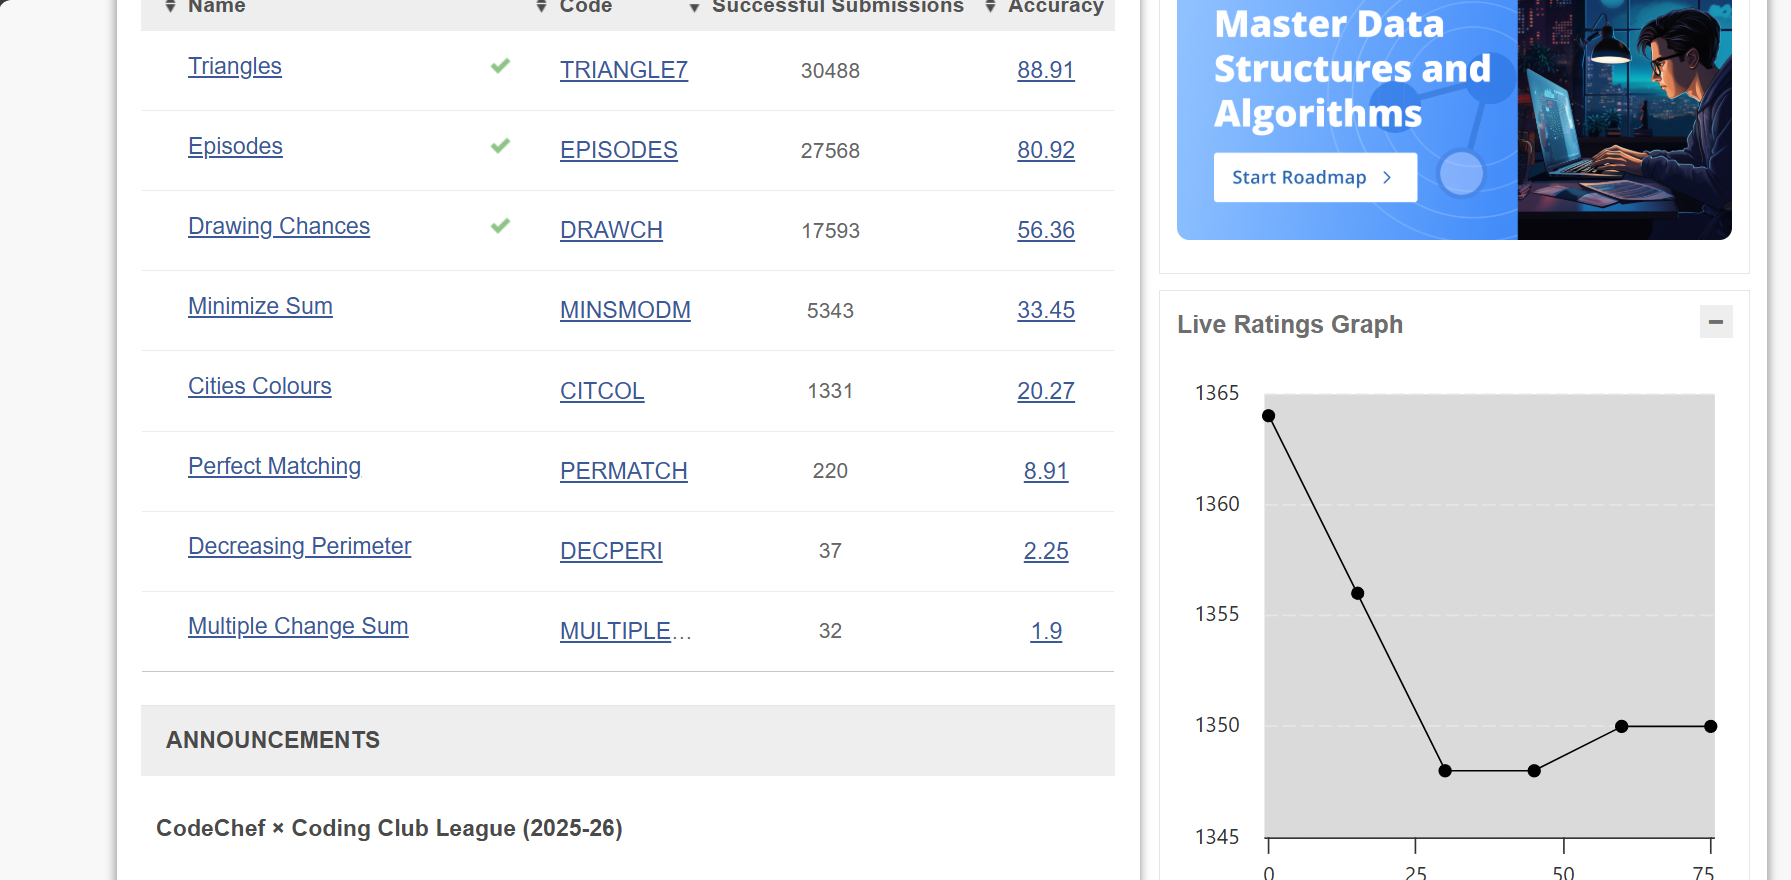Click the graph data point near 1356

tap(1357, 593)
